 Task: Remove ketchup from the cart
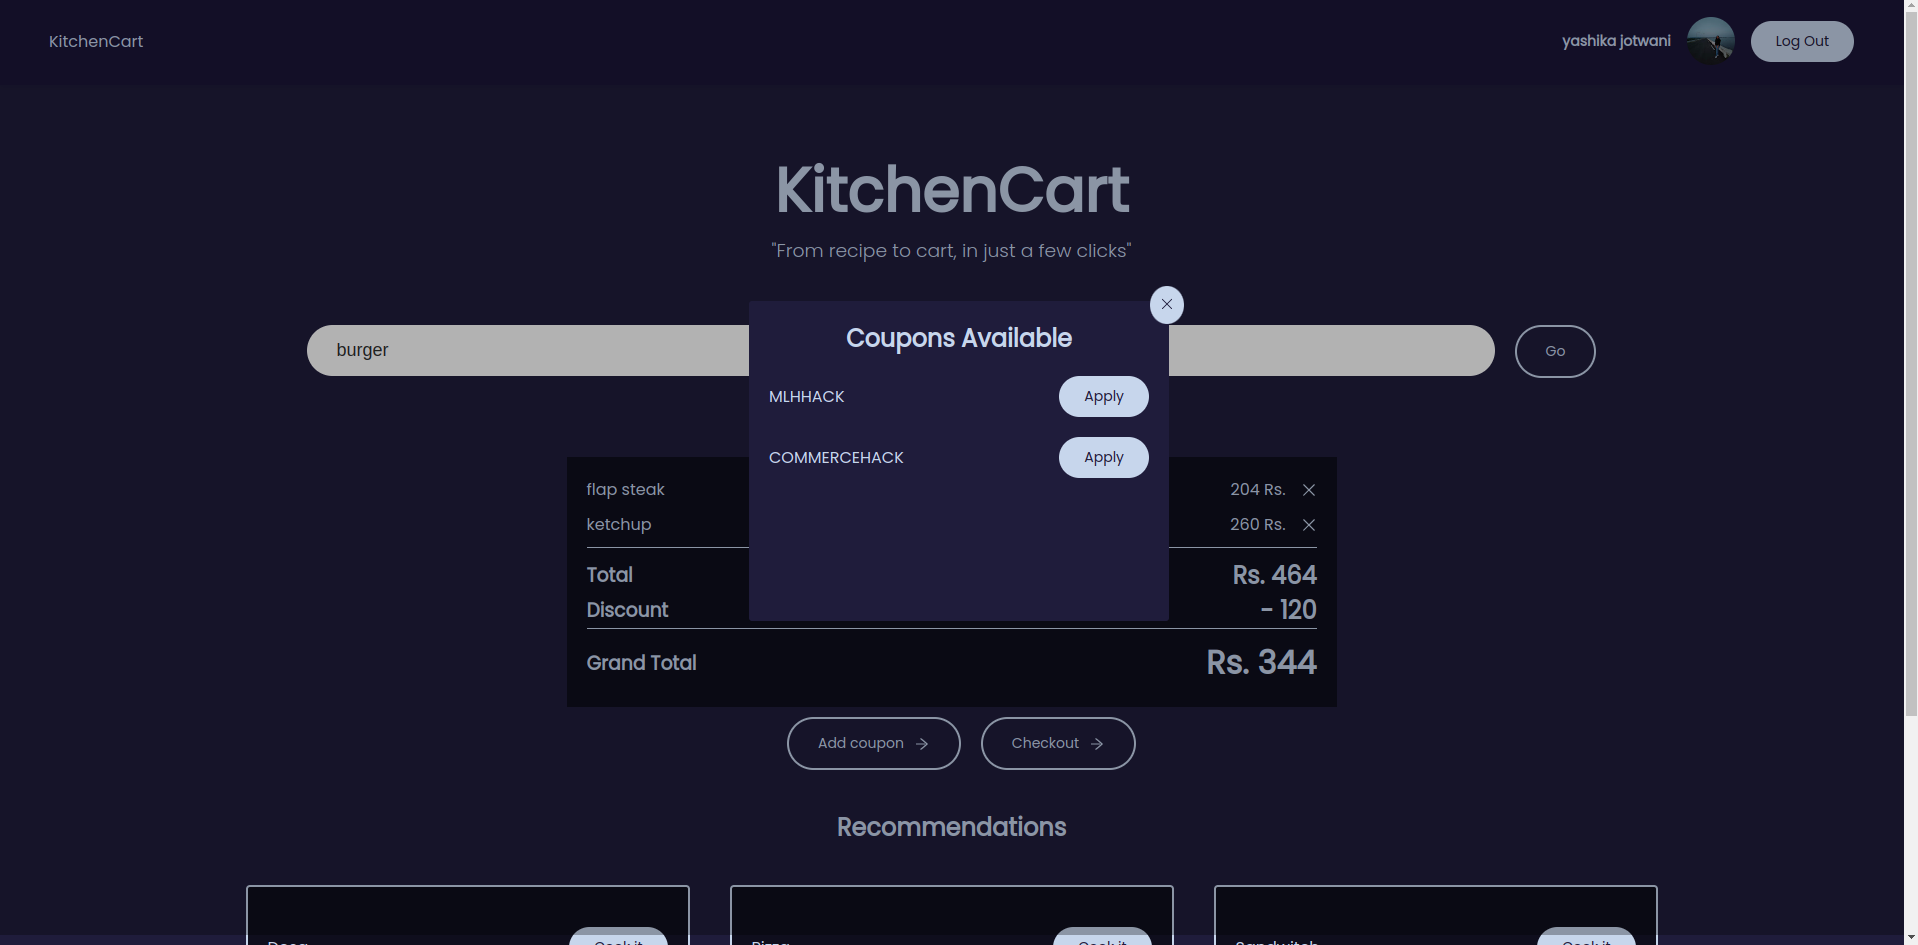(x=1309, y=524)
